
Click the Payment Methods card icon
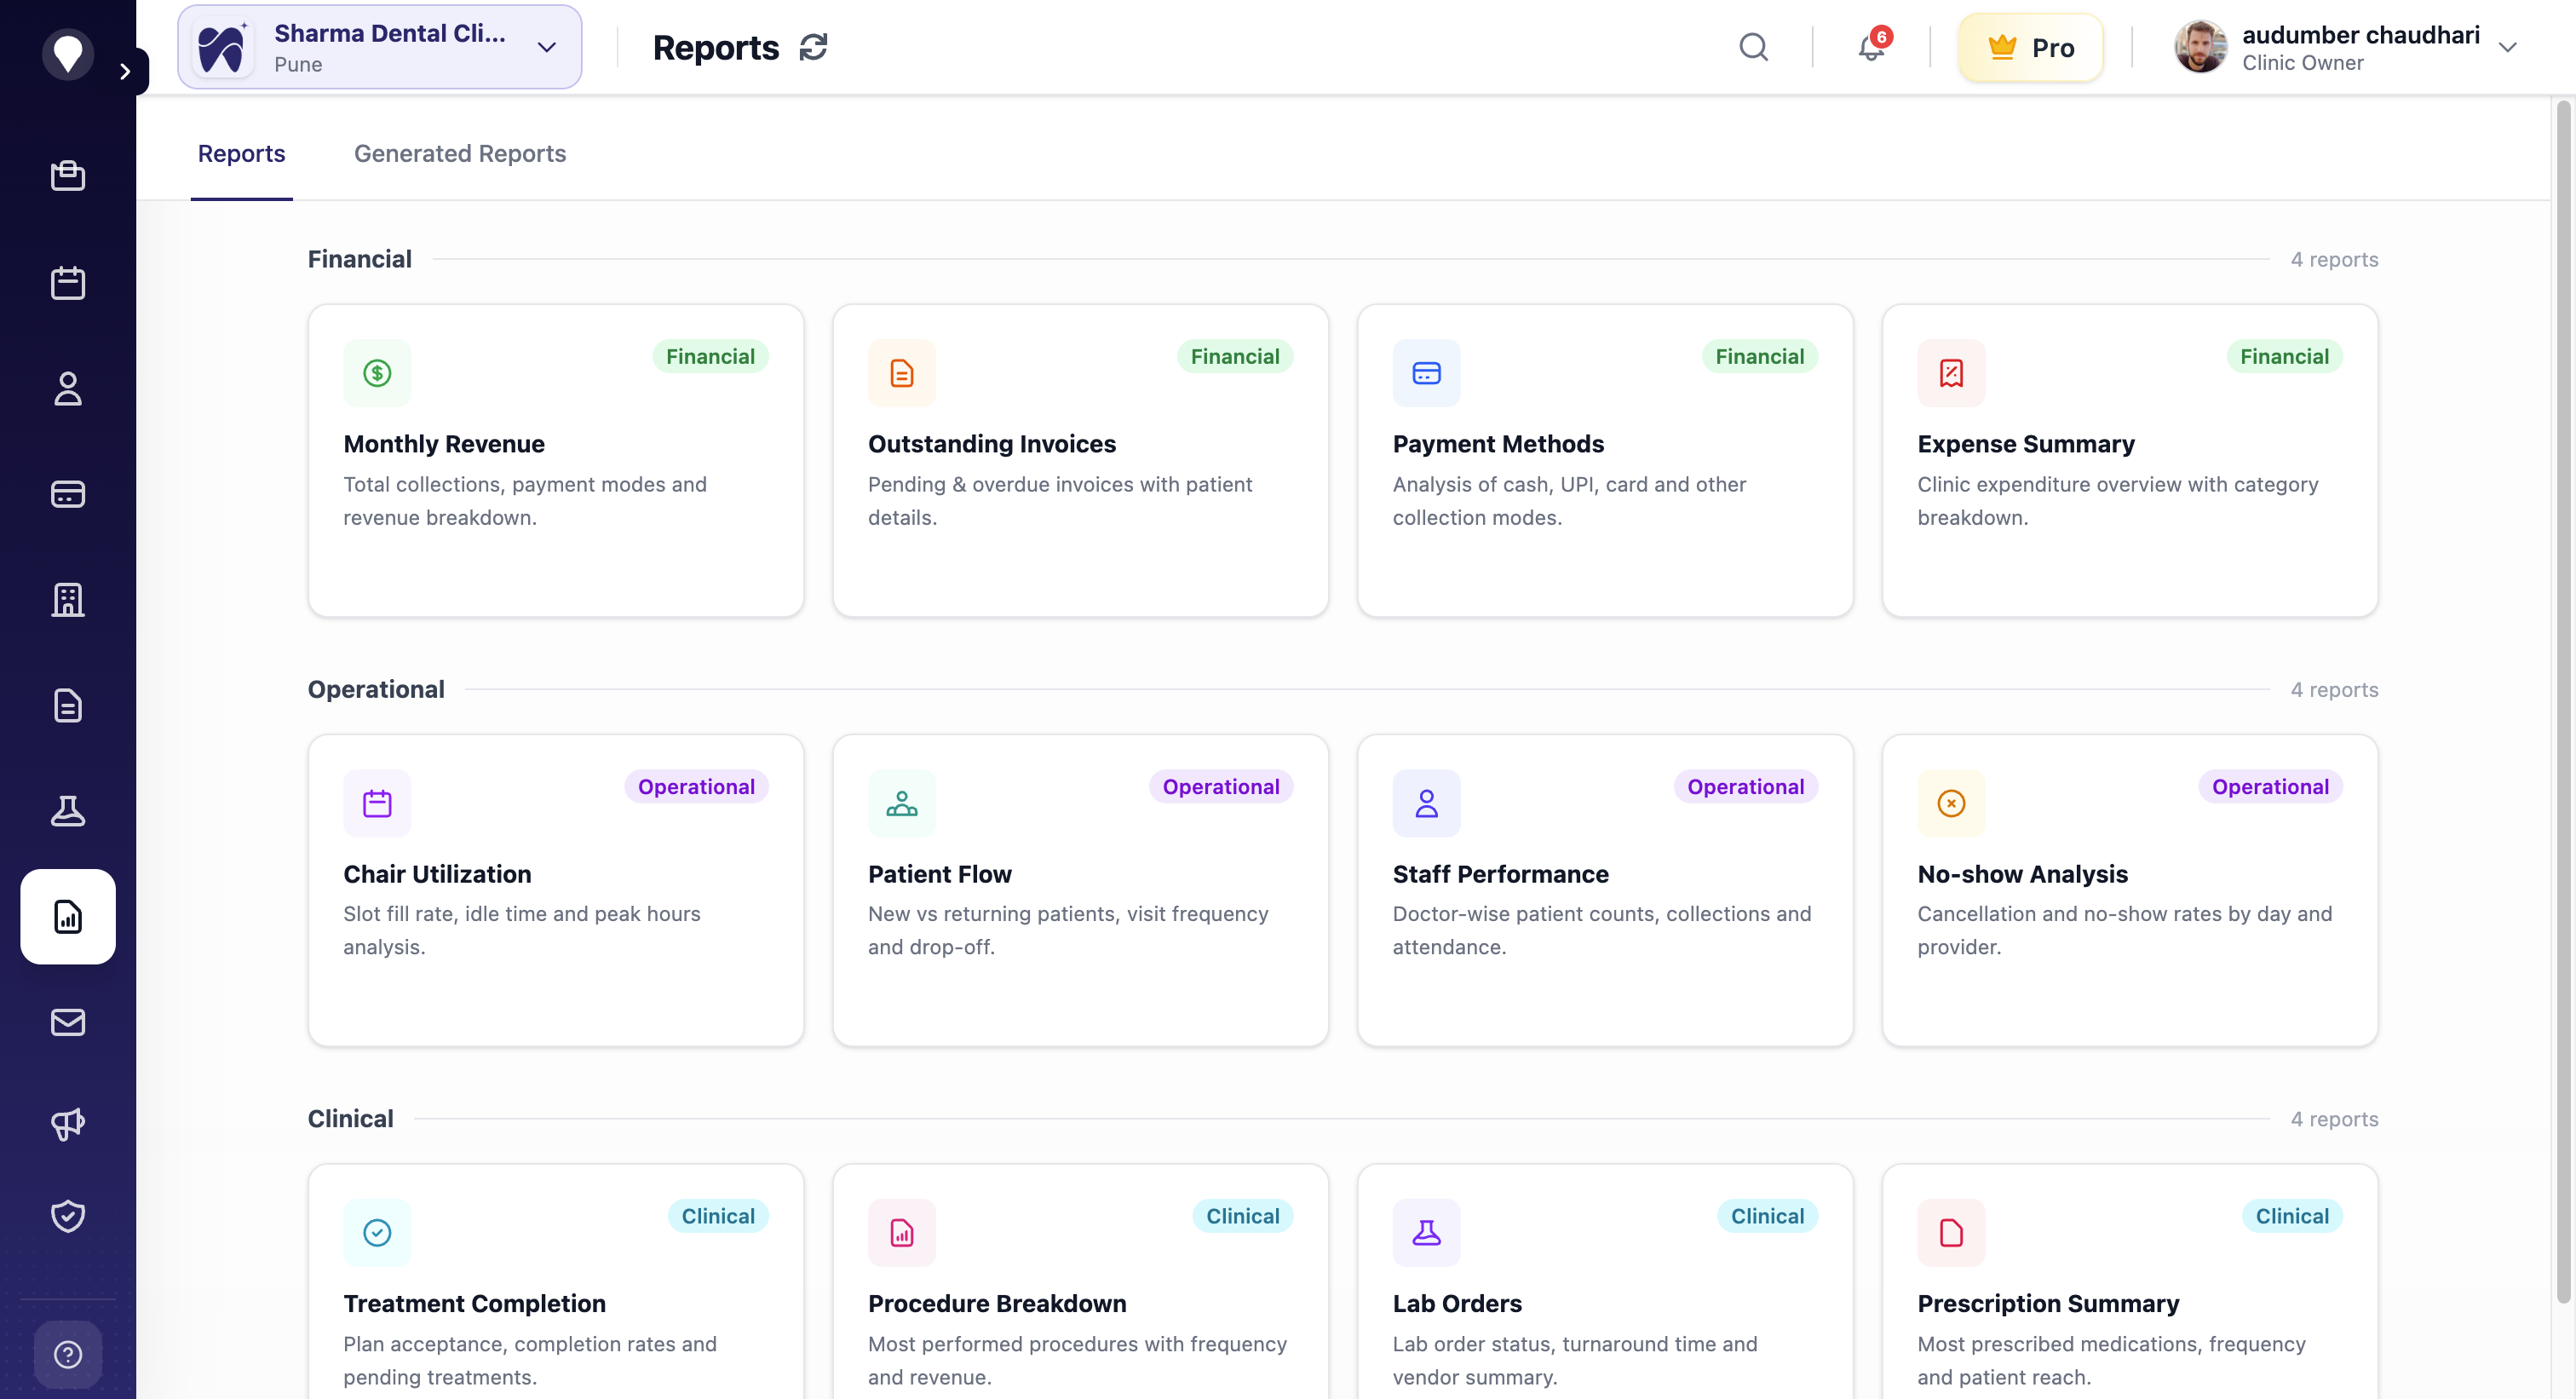pyautogui.click(x=1426, y=373)
